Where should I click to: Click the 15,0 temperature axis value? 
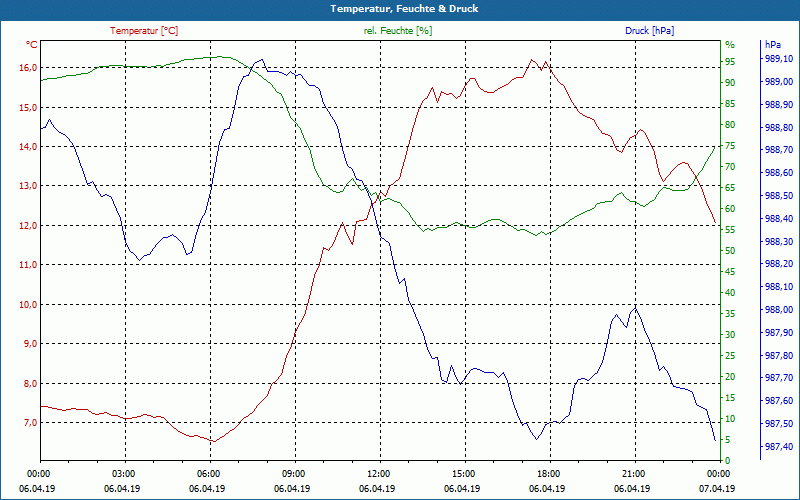tap(29, 108)
